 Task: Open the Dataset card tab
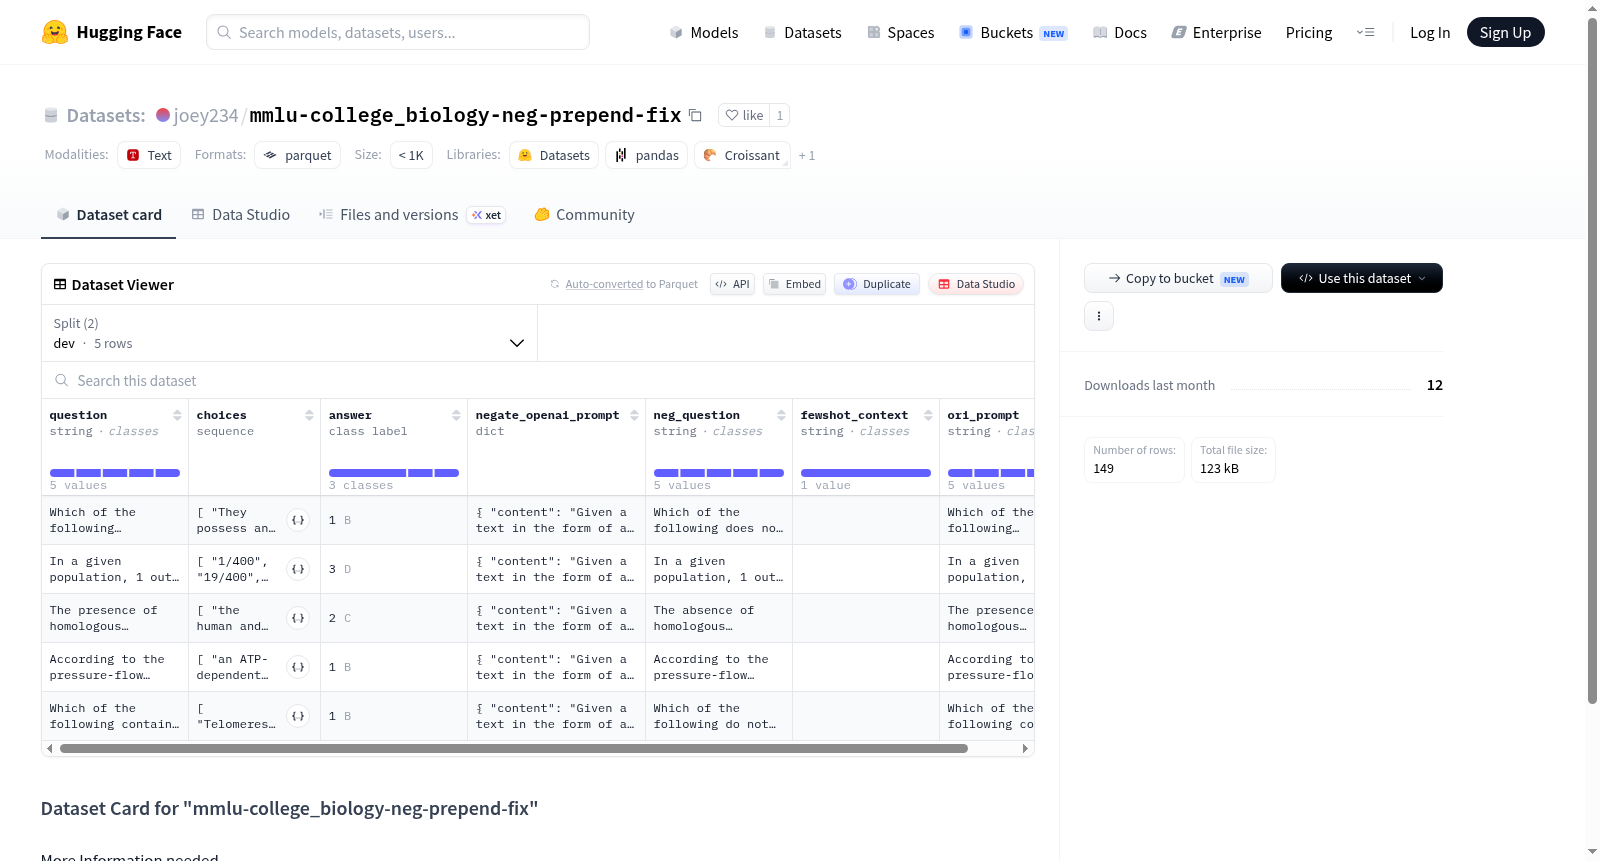point(108,215)
